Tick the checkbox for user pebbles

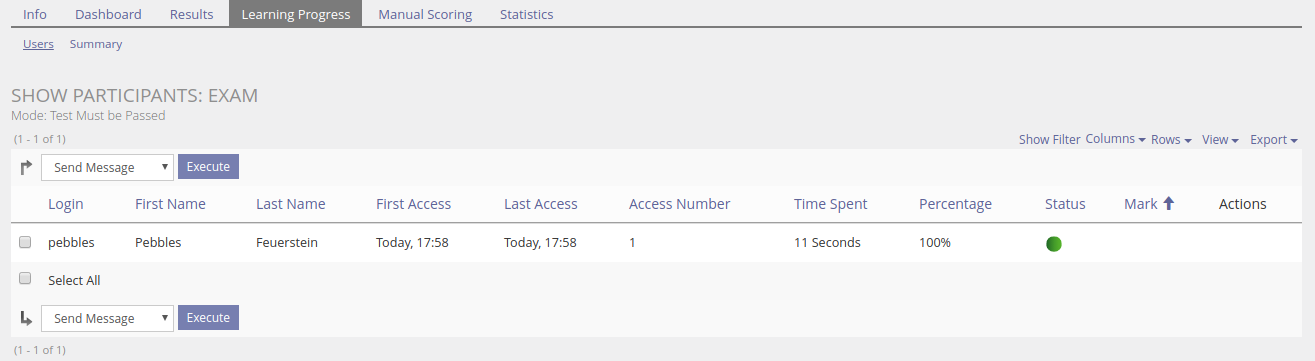(x=25, y=242)
